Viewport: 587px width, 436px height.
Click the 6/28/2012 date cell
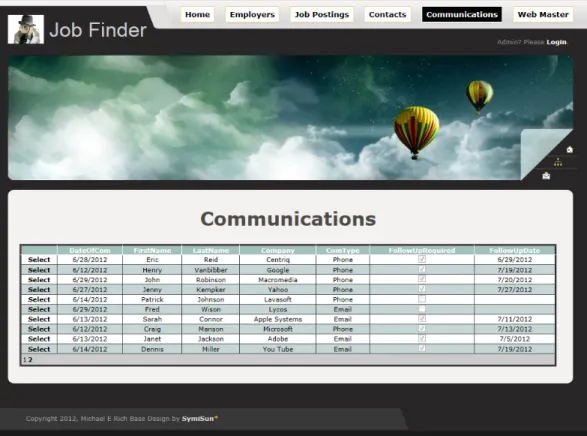[90, 259]
